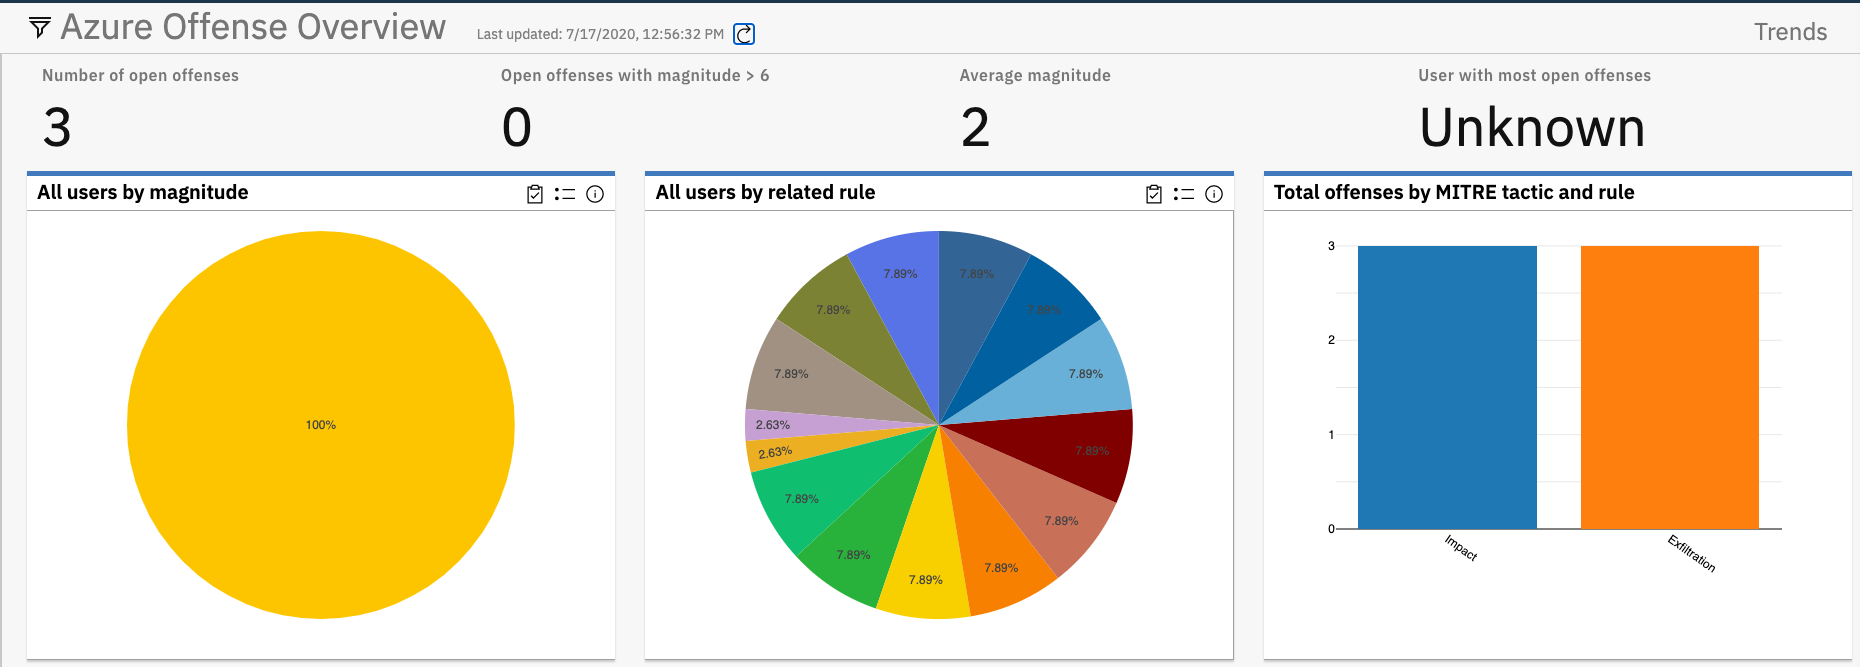
Task: Open info icon in All users by magnitude
Action: click(x=595, y=194)
